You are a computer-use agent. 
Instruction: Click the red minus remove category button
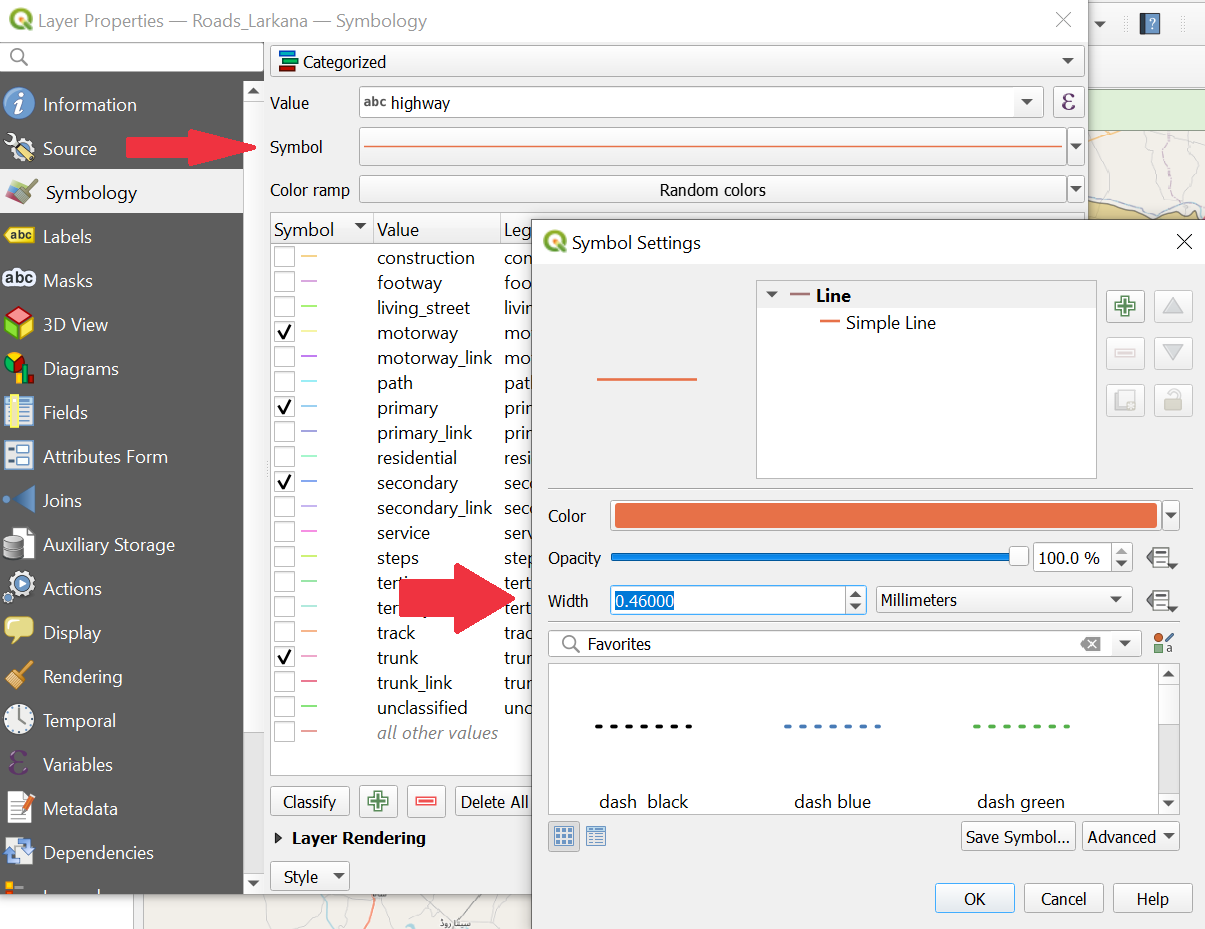click(x=426, y=801)
